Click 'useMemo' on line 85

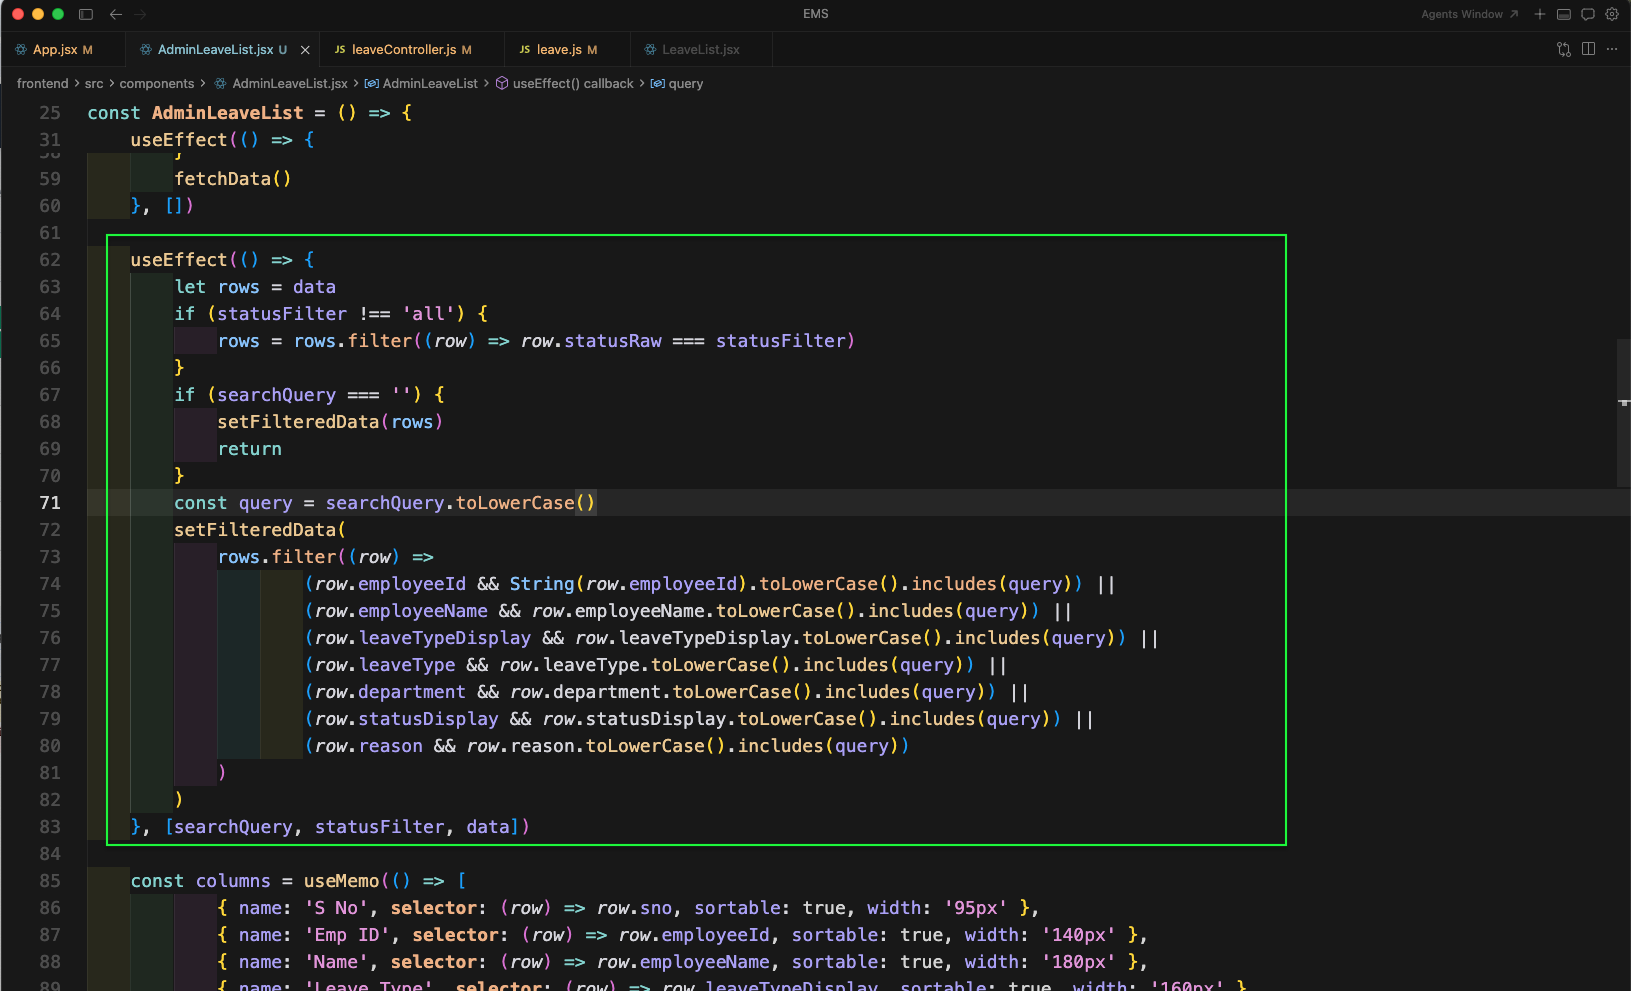(342, 881)
